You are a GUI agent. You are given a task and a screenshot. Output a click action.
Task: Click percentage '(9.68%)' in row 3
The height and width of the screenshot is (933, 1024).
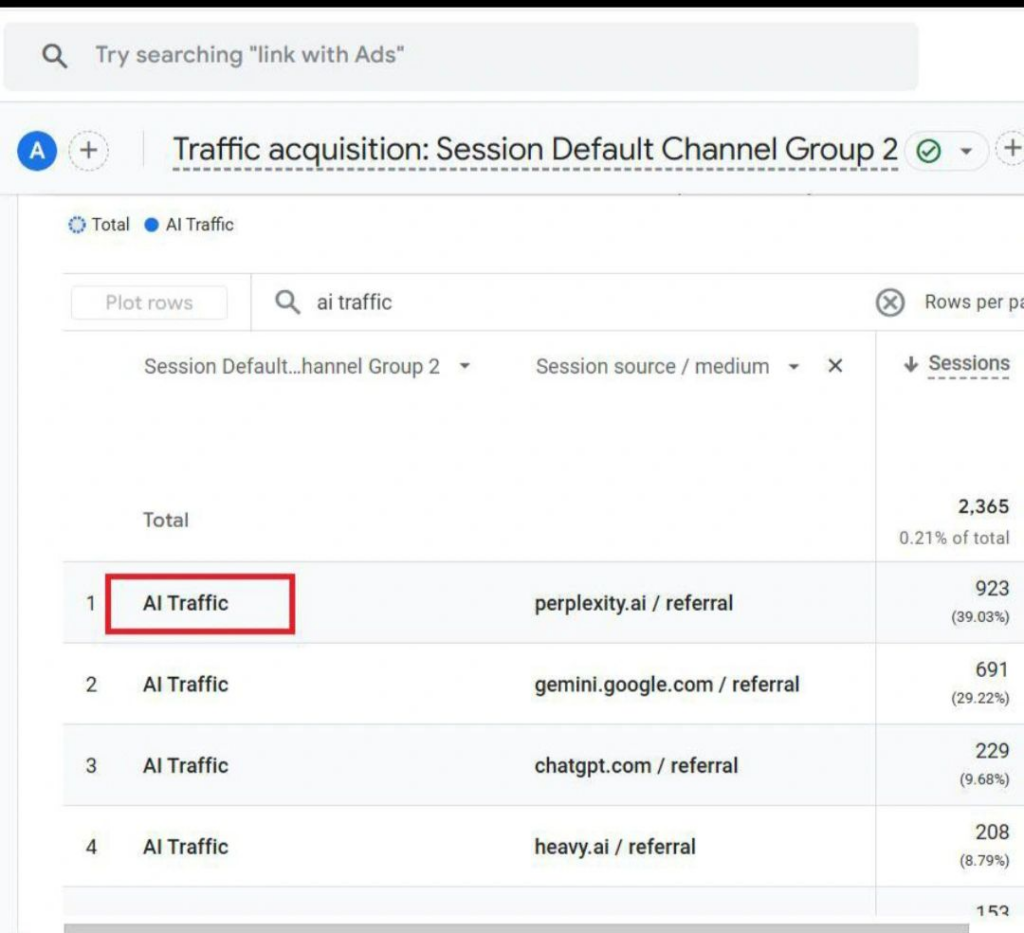click(984, 780)
